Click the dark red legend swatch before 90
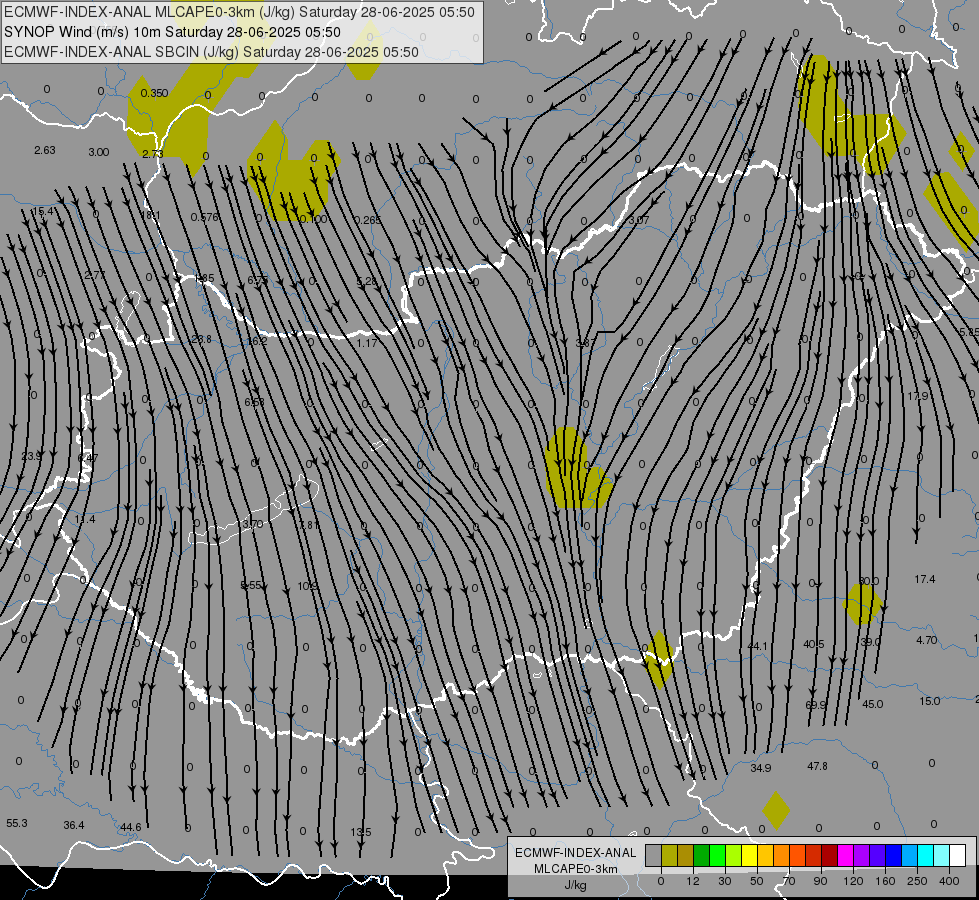979x900 pixels. (830, 855)
